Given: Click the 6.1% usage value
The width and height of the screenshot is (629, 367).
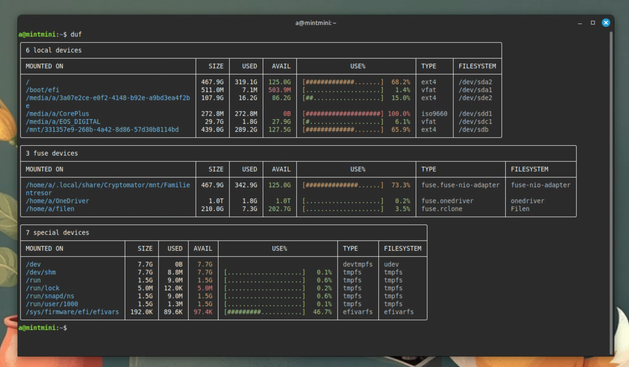Looking at the screenshot, I should pyautogui.click(x=403, y=122).
